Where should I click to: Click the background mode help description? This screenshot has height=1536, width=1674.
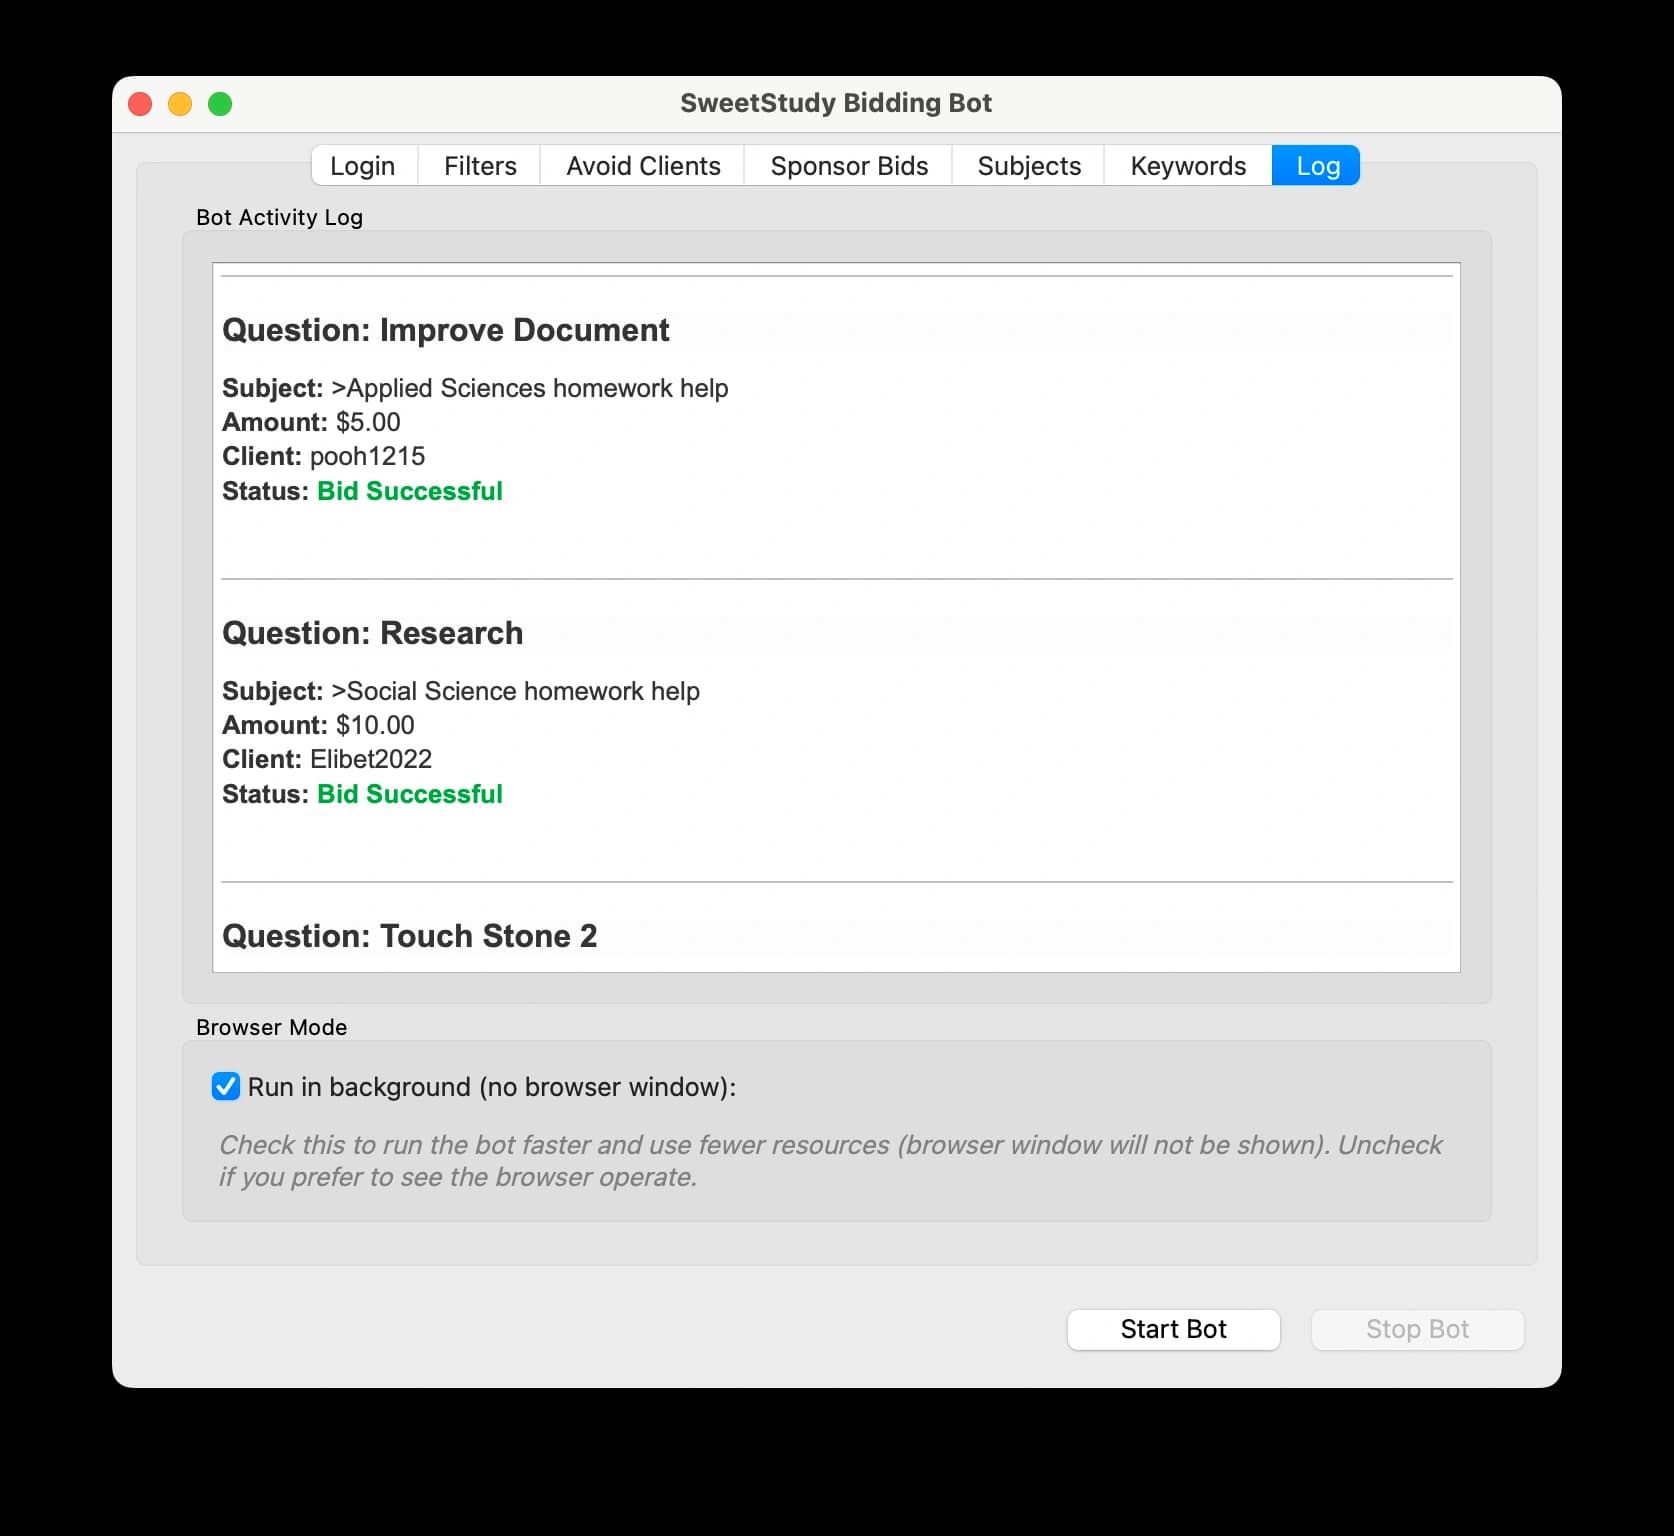[x=830, y=1161]
